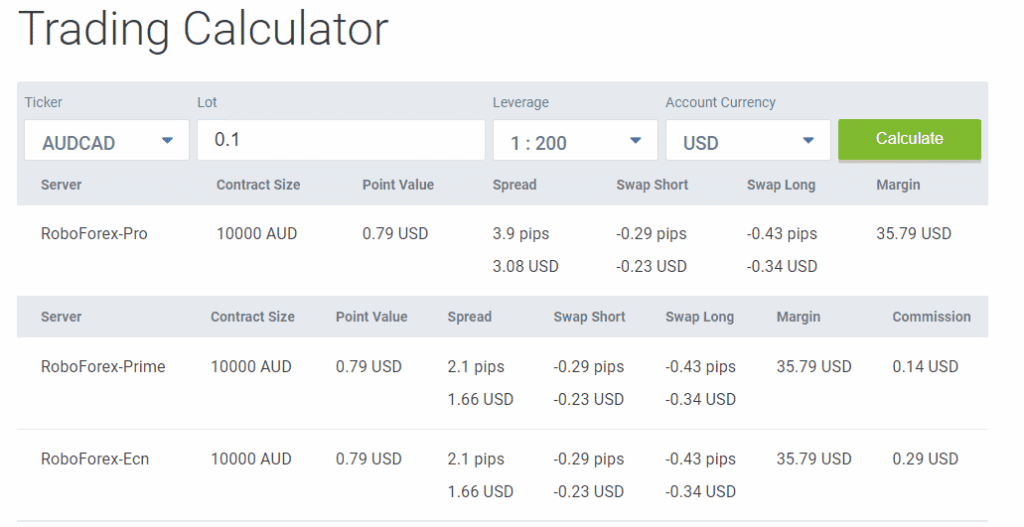Viewport: 1024px width, 527px height.
Task: Click the Spread header in the RoboForex-Pro table
Action: (514, 185)
